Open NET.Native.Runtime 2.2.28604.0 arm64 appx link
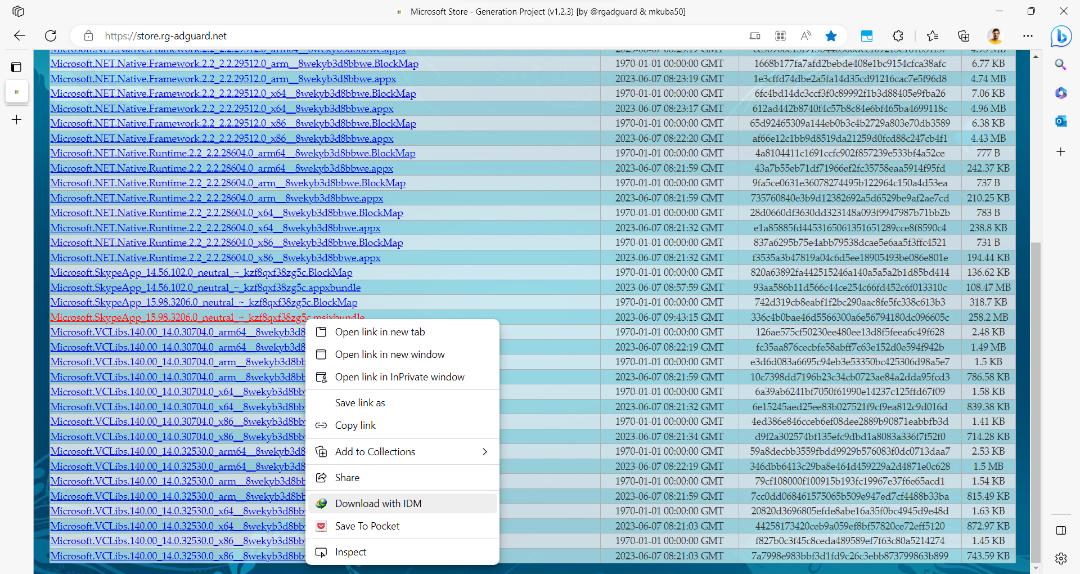Viewport: 1080px width, 574px height. click(x=222, y=168)
